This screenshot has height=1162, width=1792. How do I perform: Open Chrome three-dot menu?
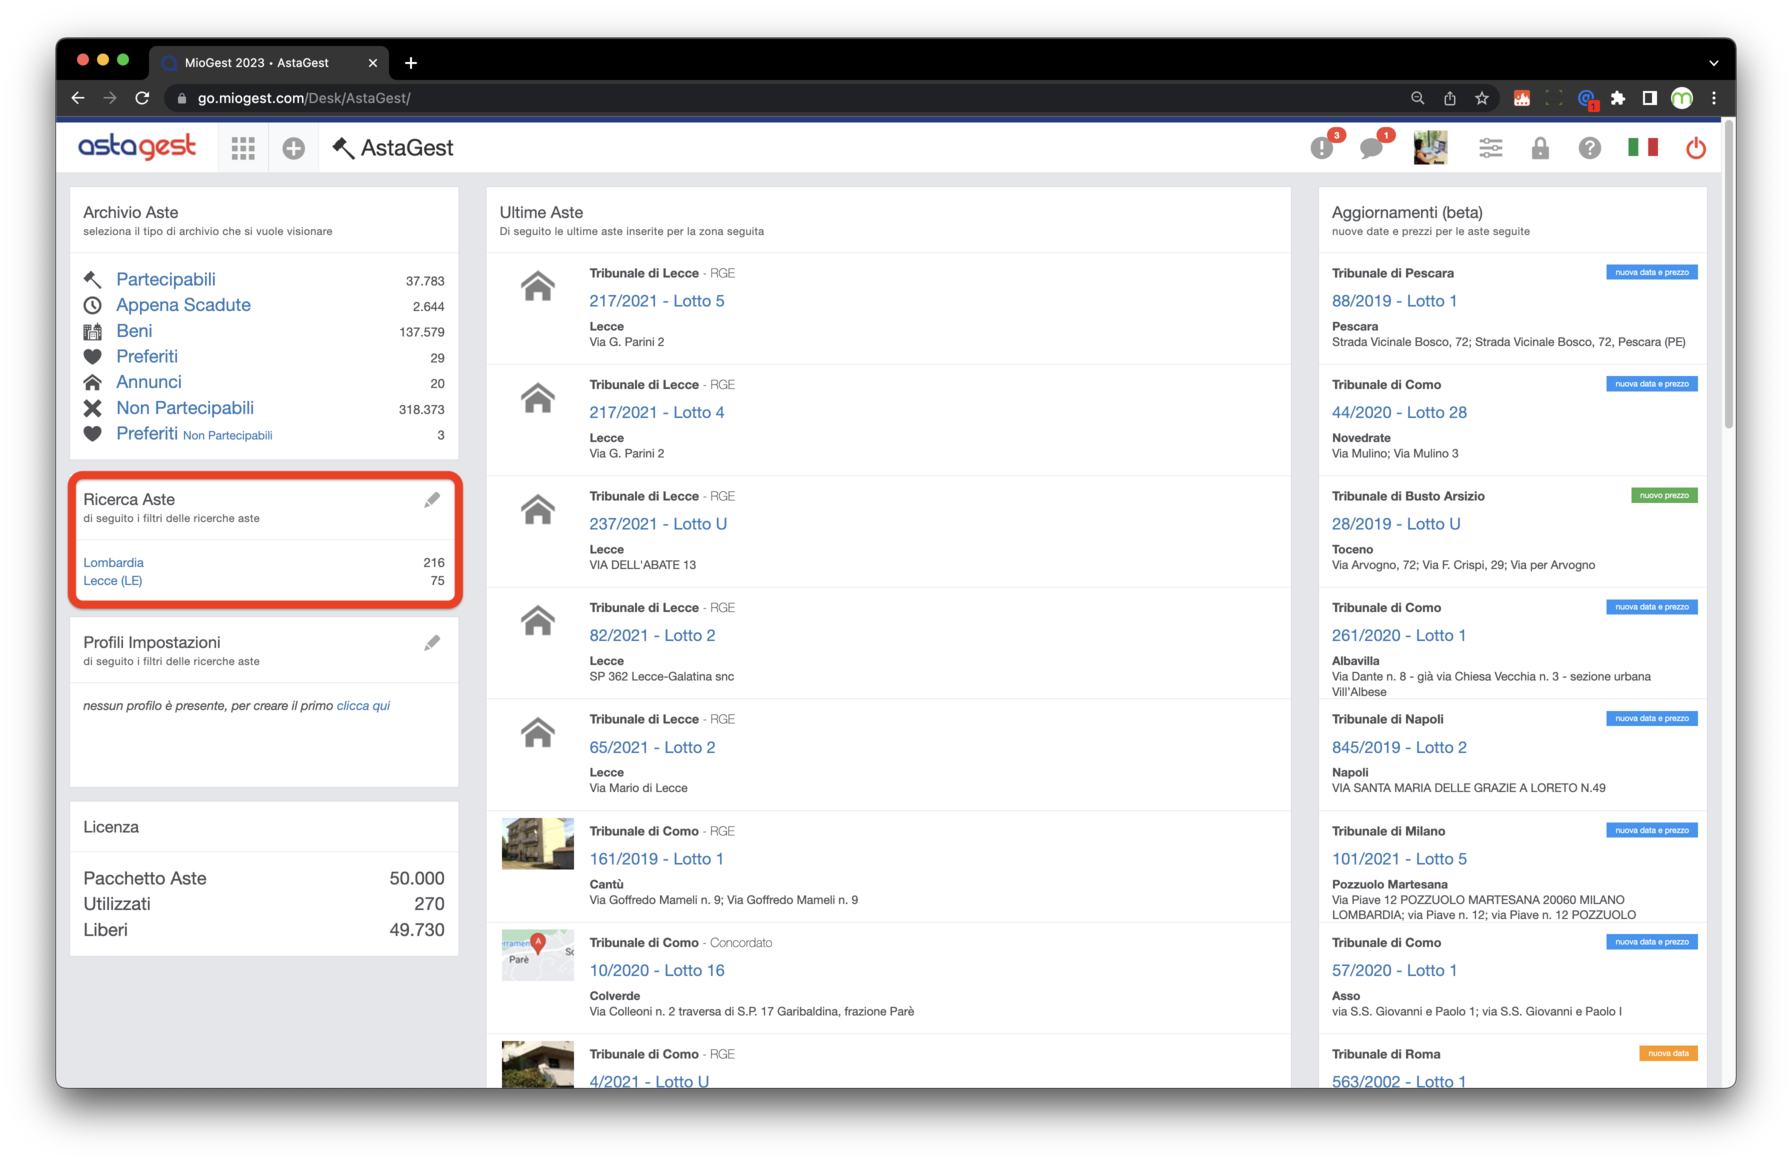[x=1714, y=98]
